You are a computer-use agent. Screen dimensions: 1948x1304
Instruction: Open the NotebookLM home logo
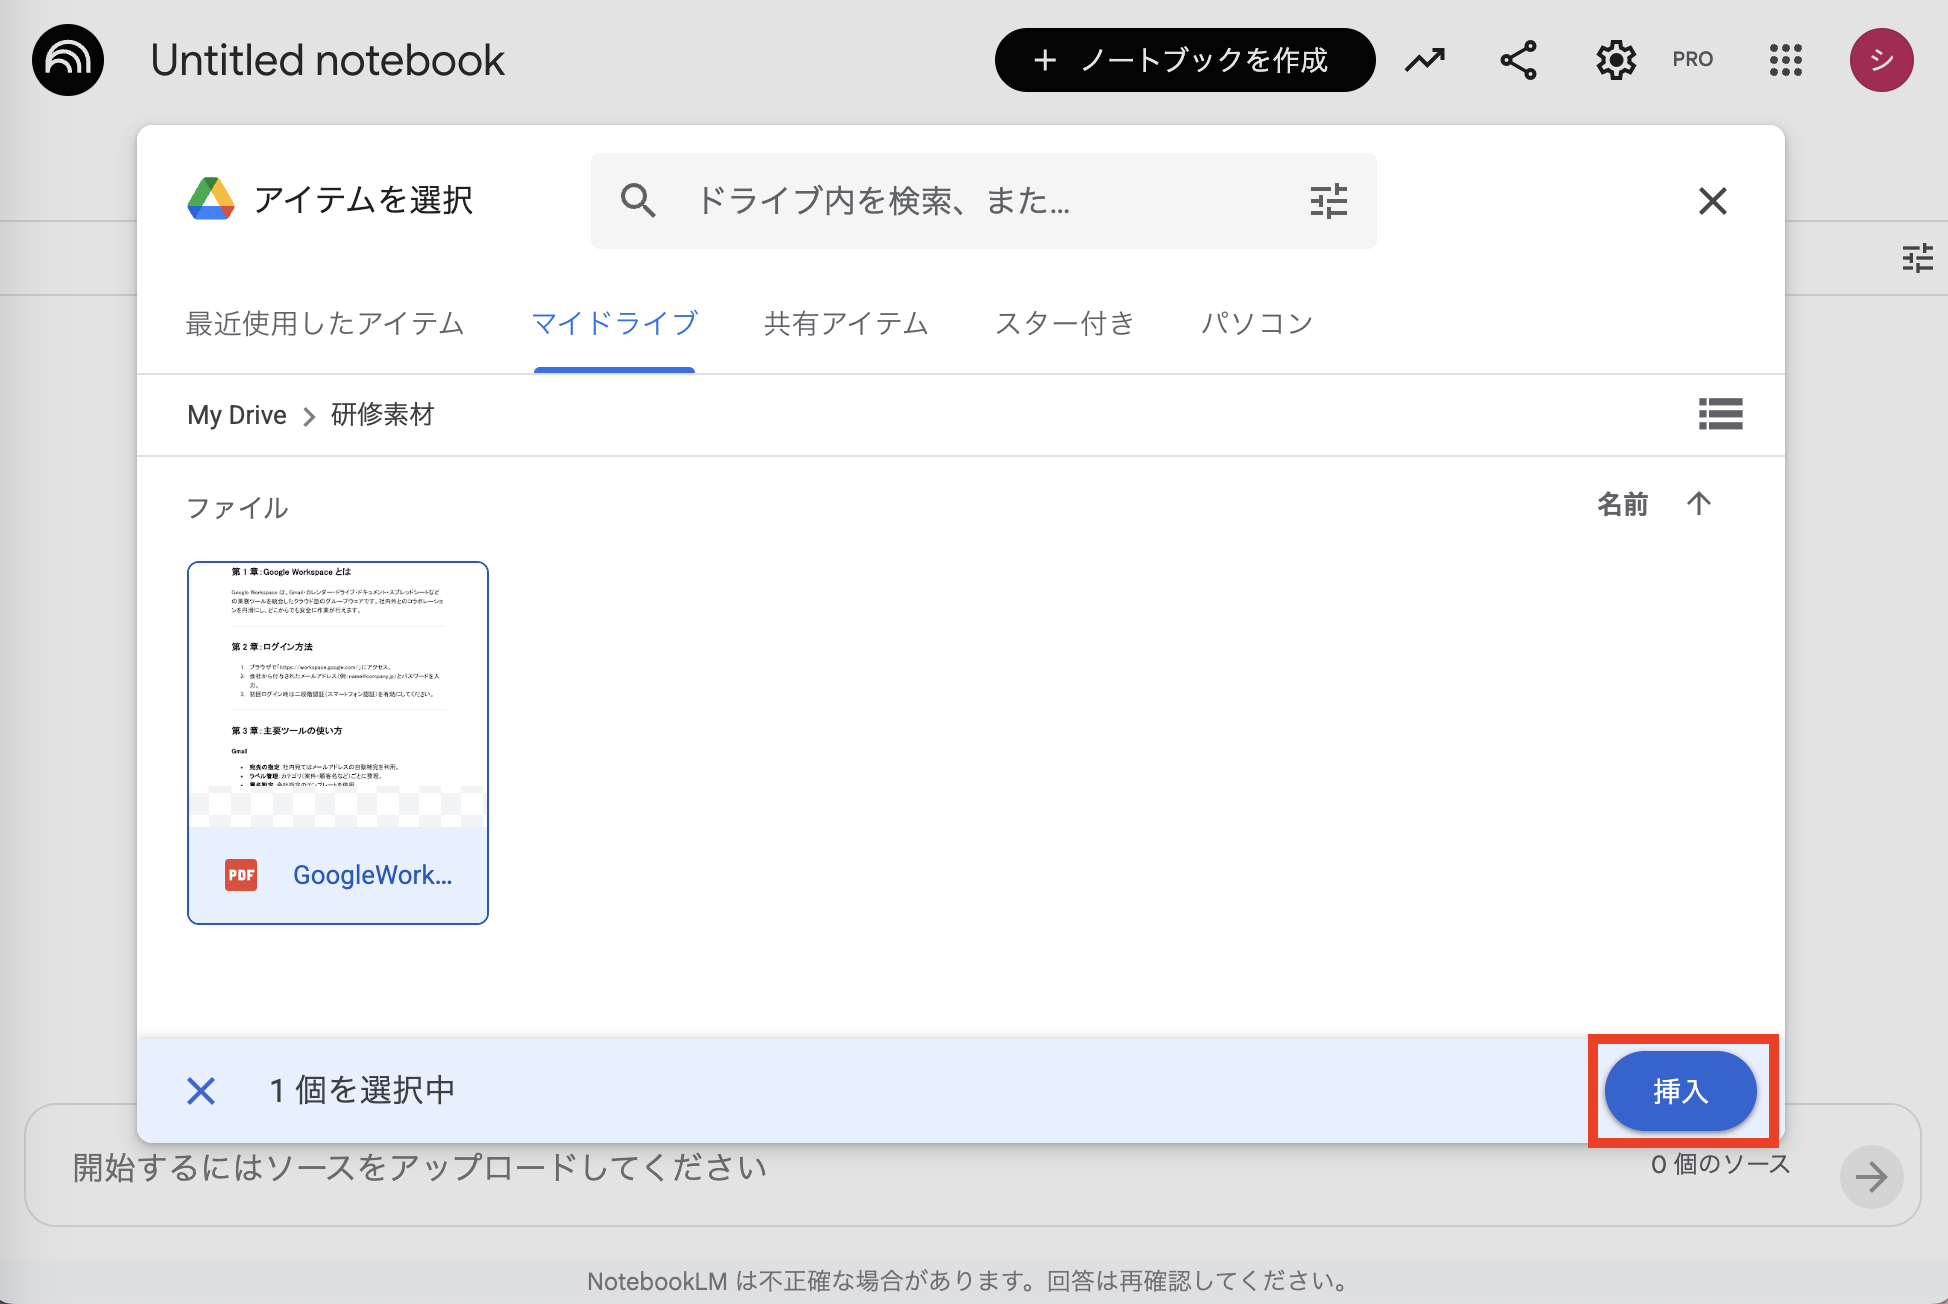tap(66, 59)
